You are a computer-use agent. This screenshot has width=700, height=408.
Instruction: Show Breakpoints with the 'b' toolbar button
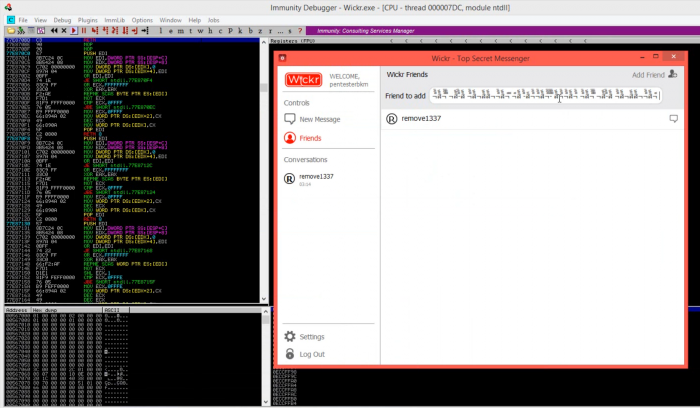(250, 31)
